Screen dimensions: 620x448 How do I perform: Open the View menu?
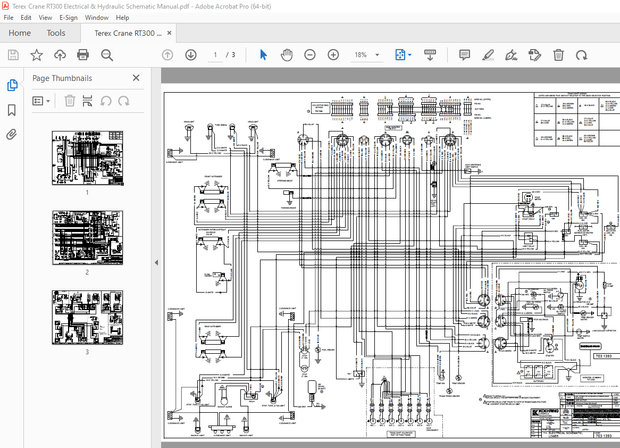(45, 18)
